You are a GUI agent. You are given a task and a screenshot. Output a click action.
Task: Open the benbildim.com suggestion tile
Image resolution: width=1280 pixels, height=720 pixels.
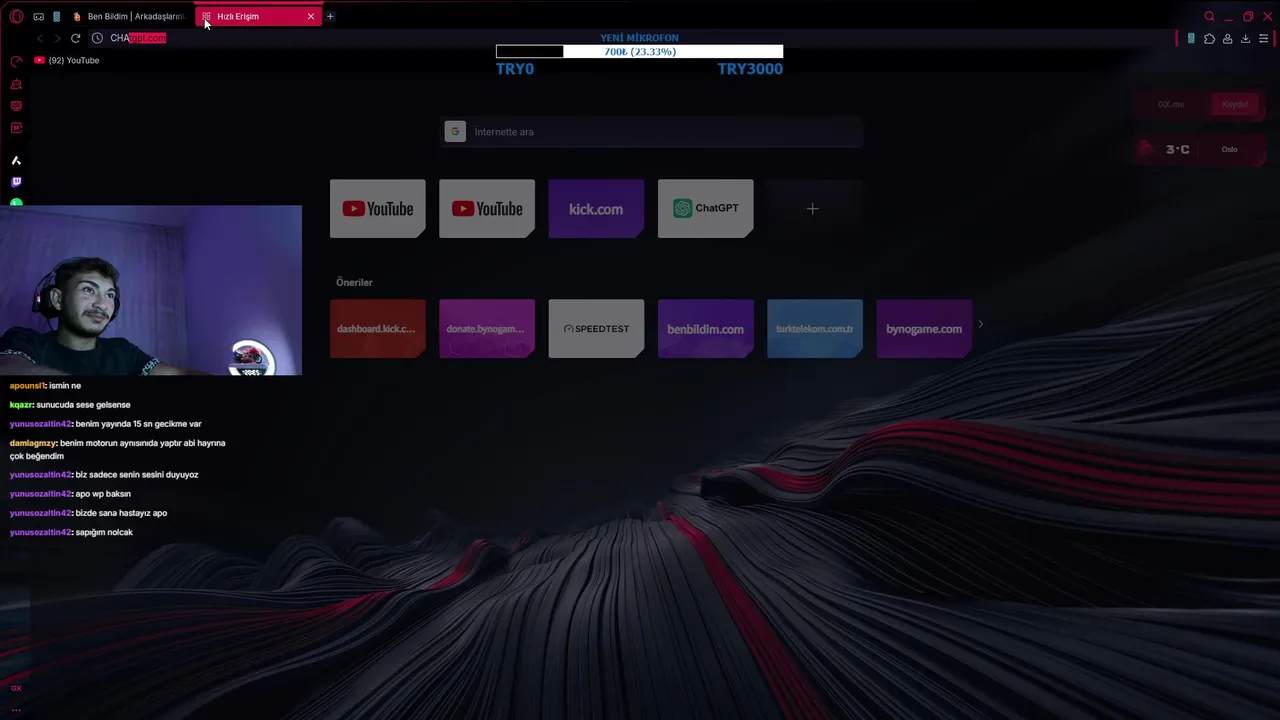click(705, 329)
